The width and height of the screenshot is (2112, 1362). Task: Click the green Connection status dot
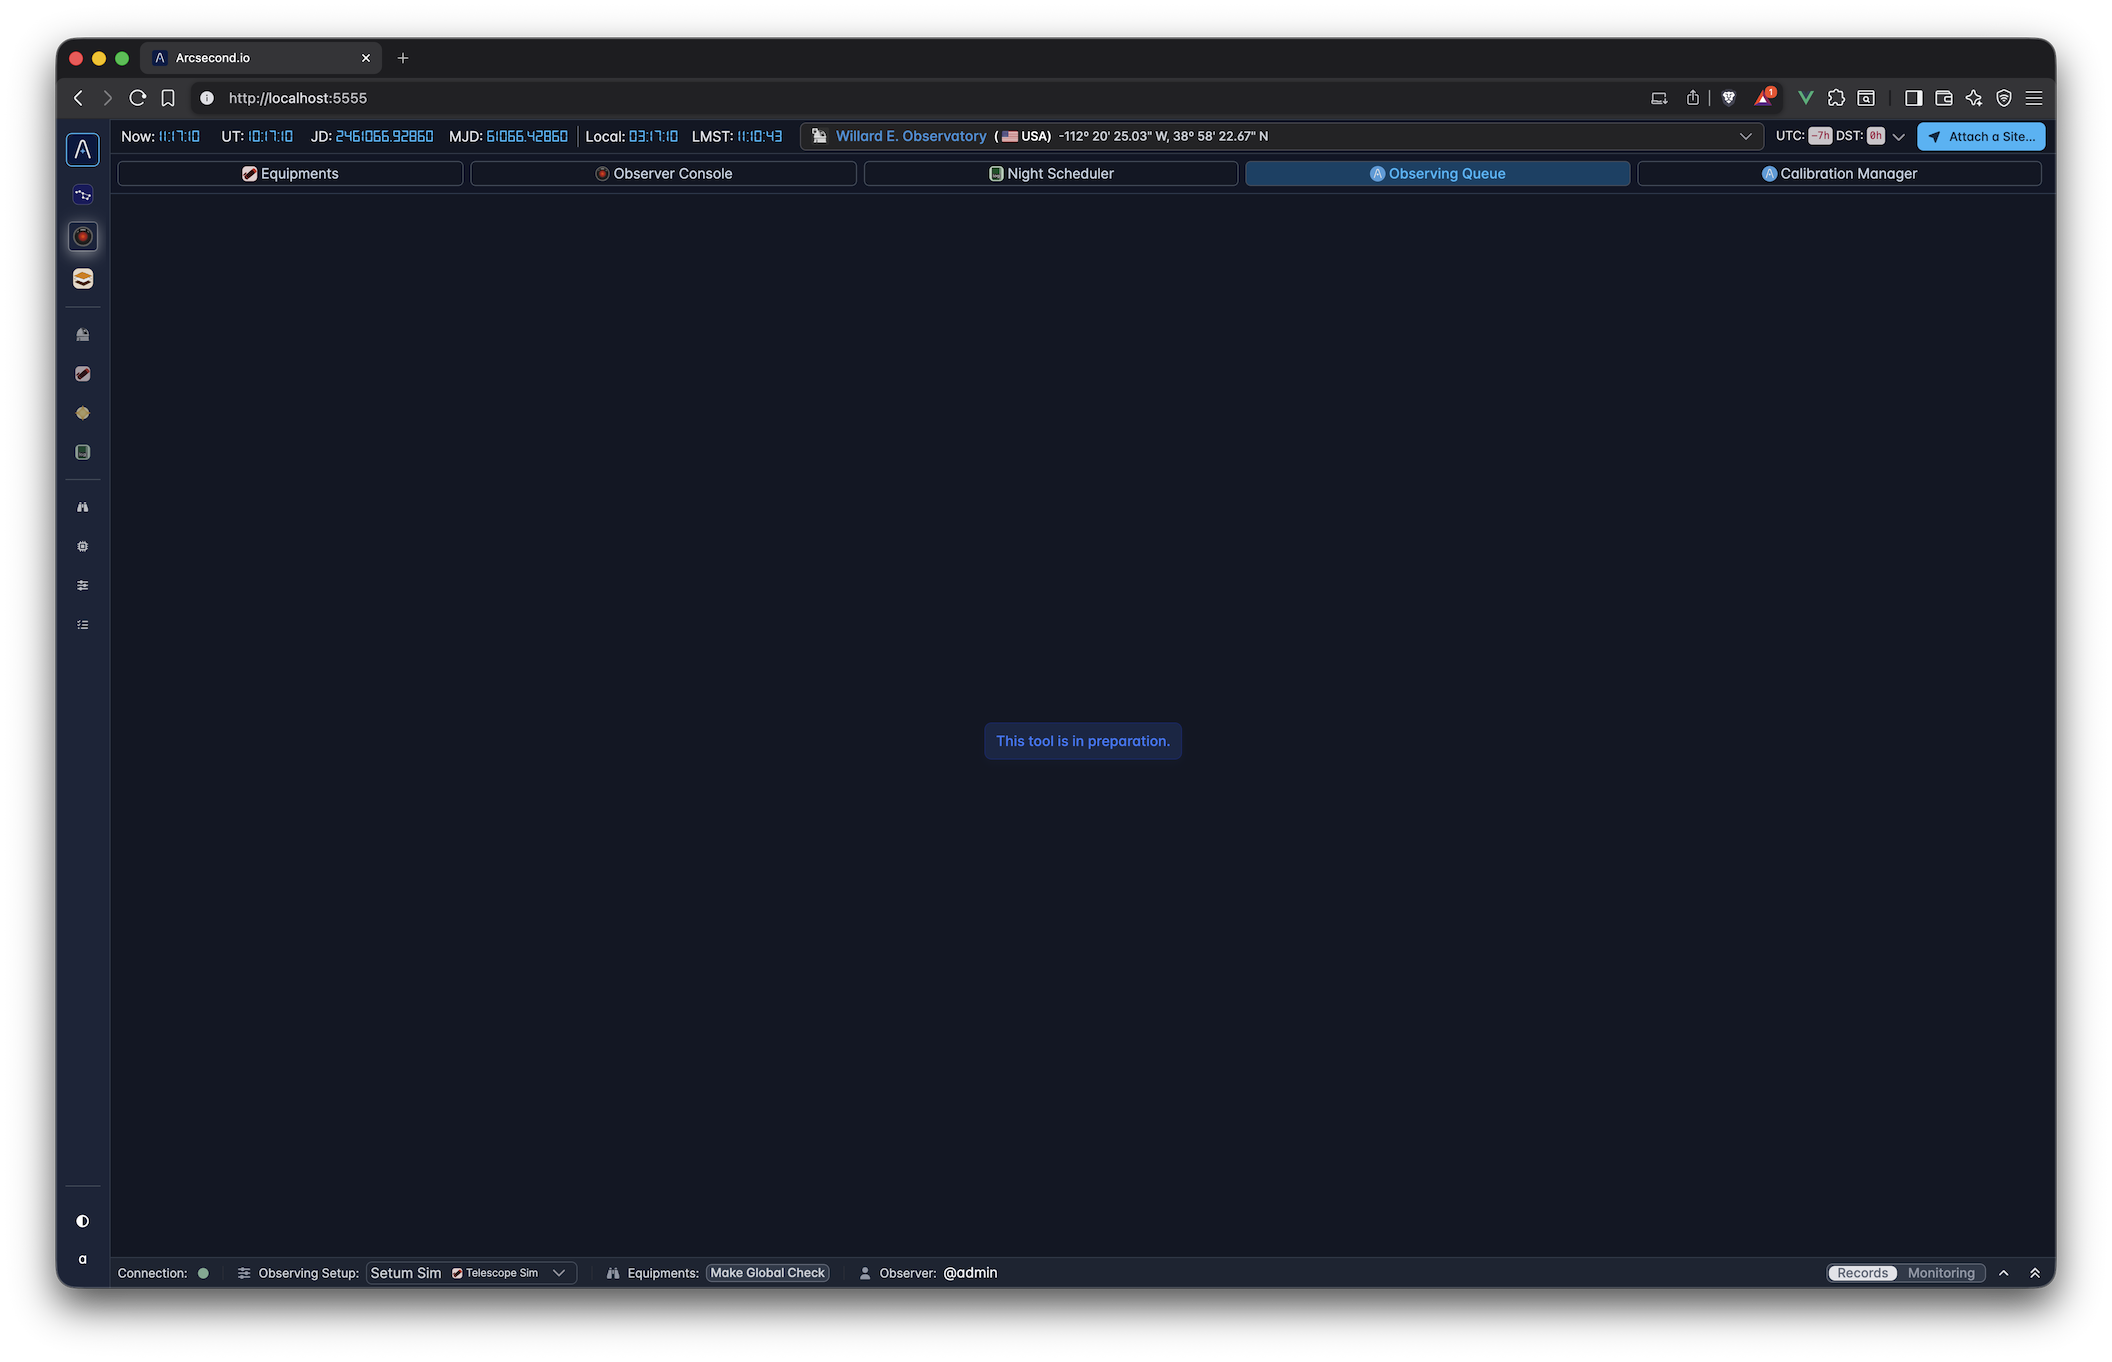[x=203, y=1273]
